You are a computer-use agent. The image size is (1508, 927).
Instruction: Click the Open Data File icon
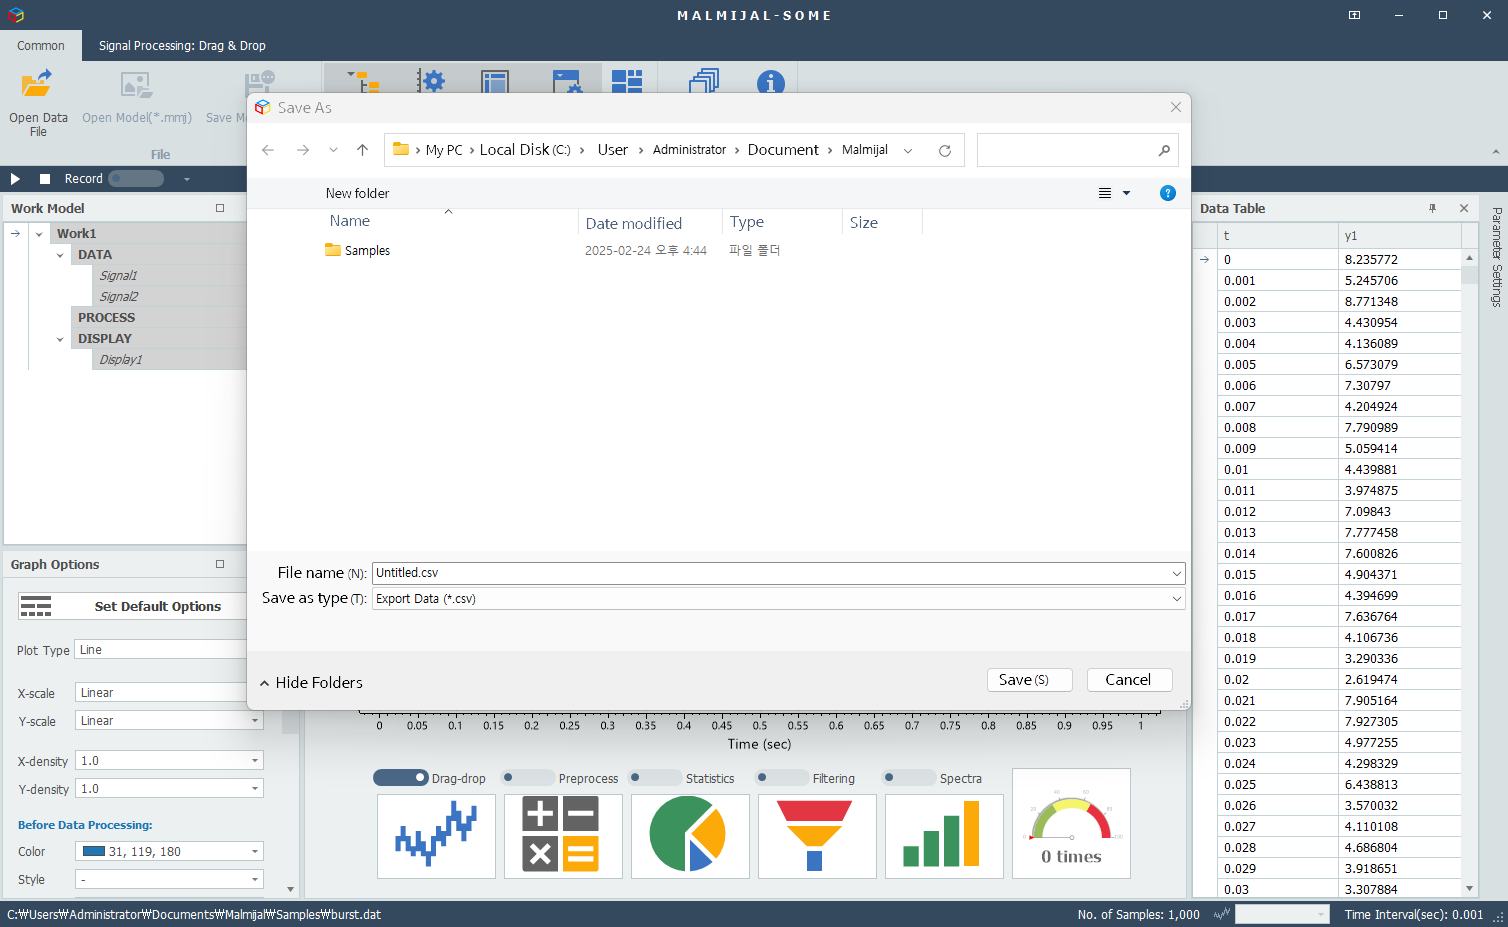pyautogui.click(x=38, y=85)
